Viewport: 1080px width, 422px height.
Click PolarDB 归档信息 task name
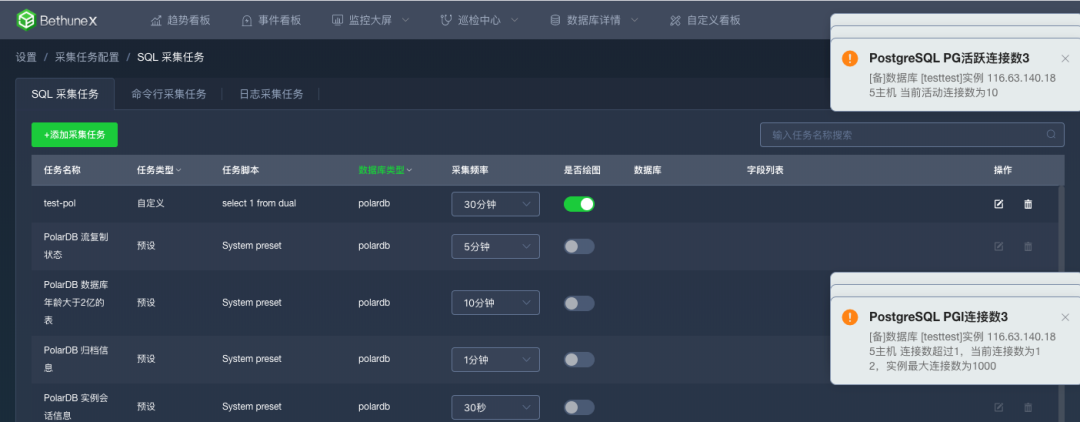coord(76,359)
